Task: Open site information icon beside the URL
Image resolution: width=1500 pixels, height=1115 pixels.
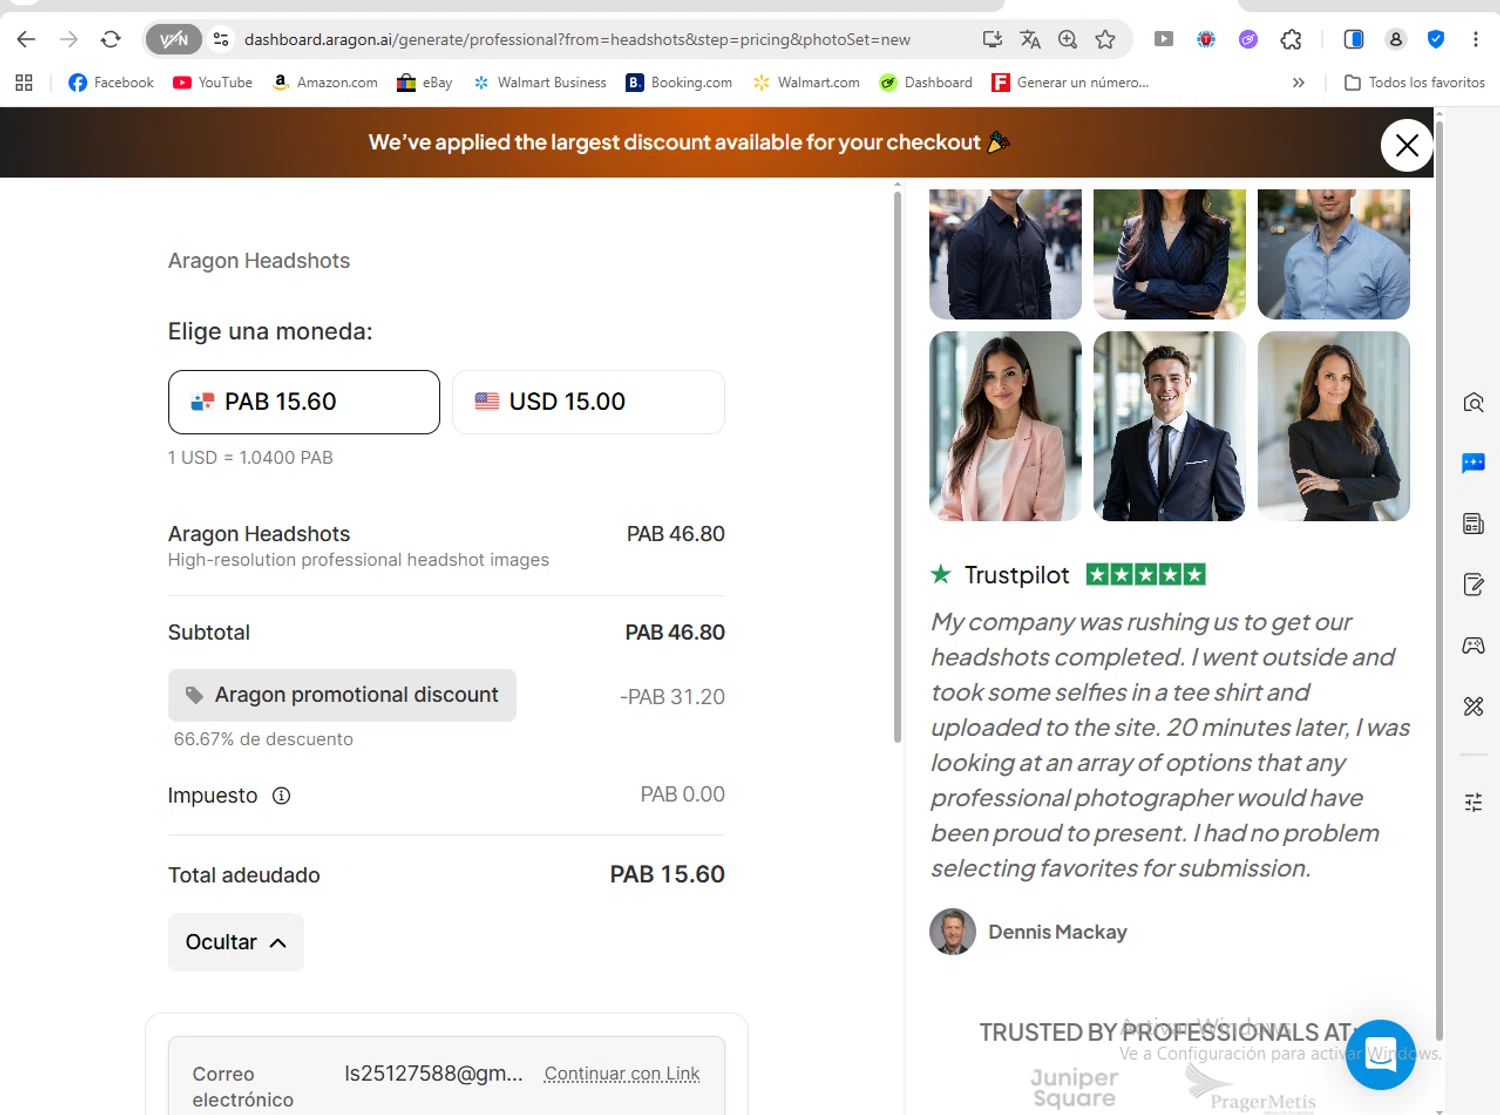Action: tap(221, 39)
